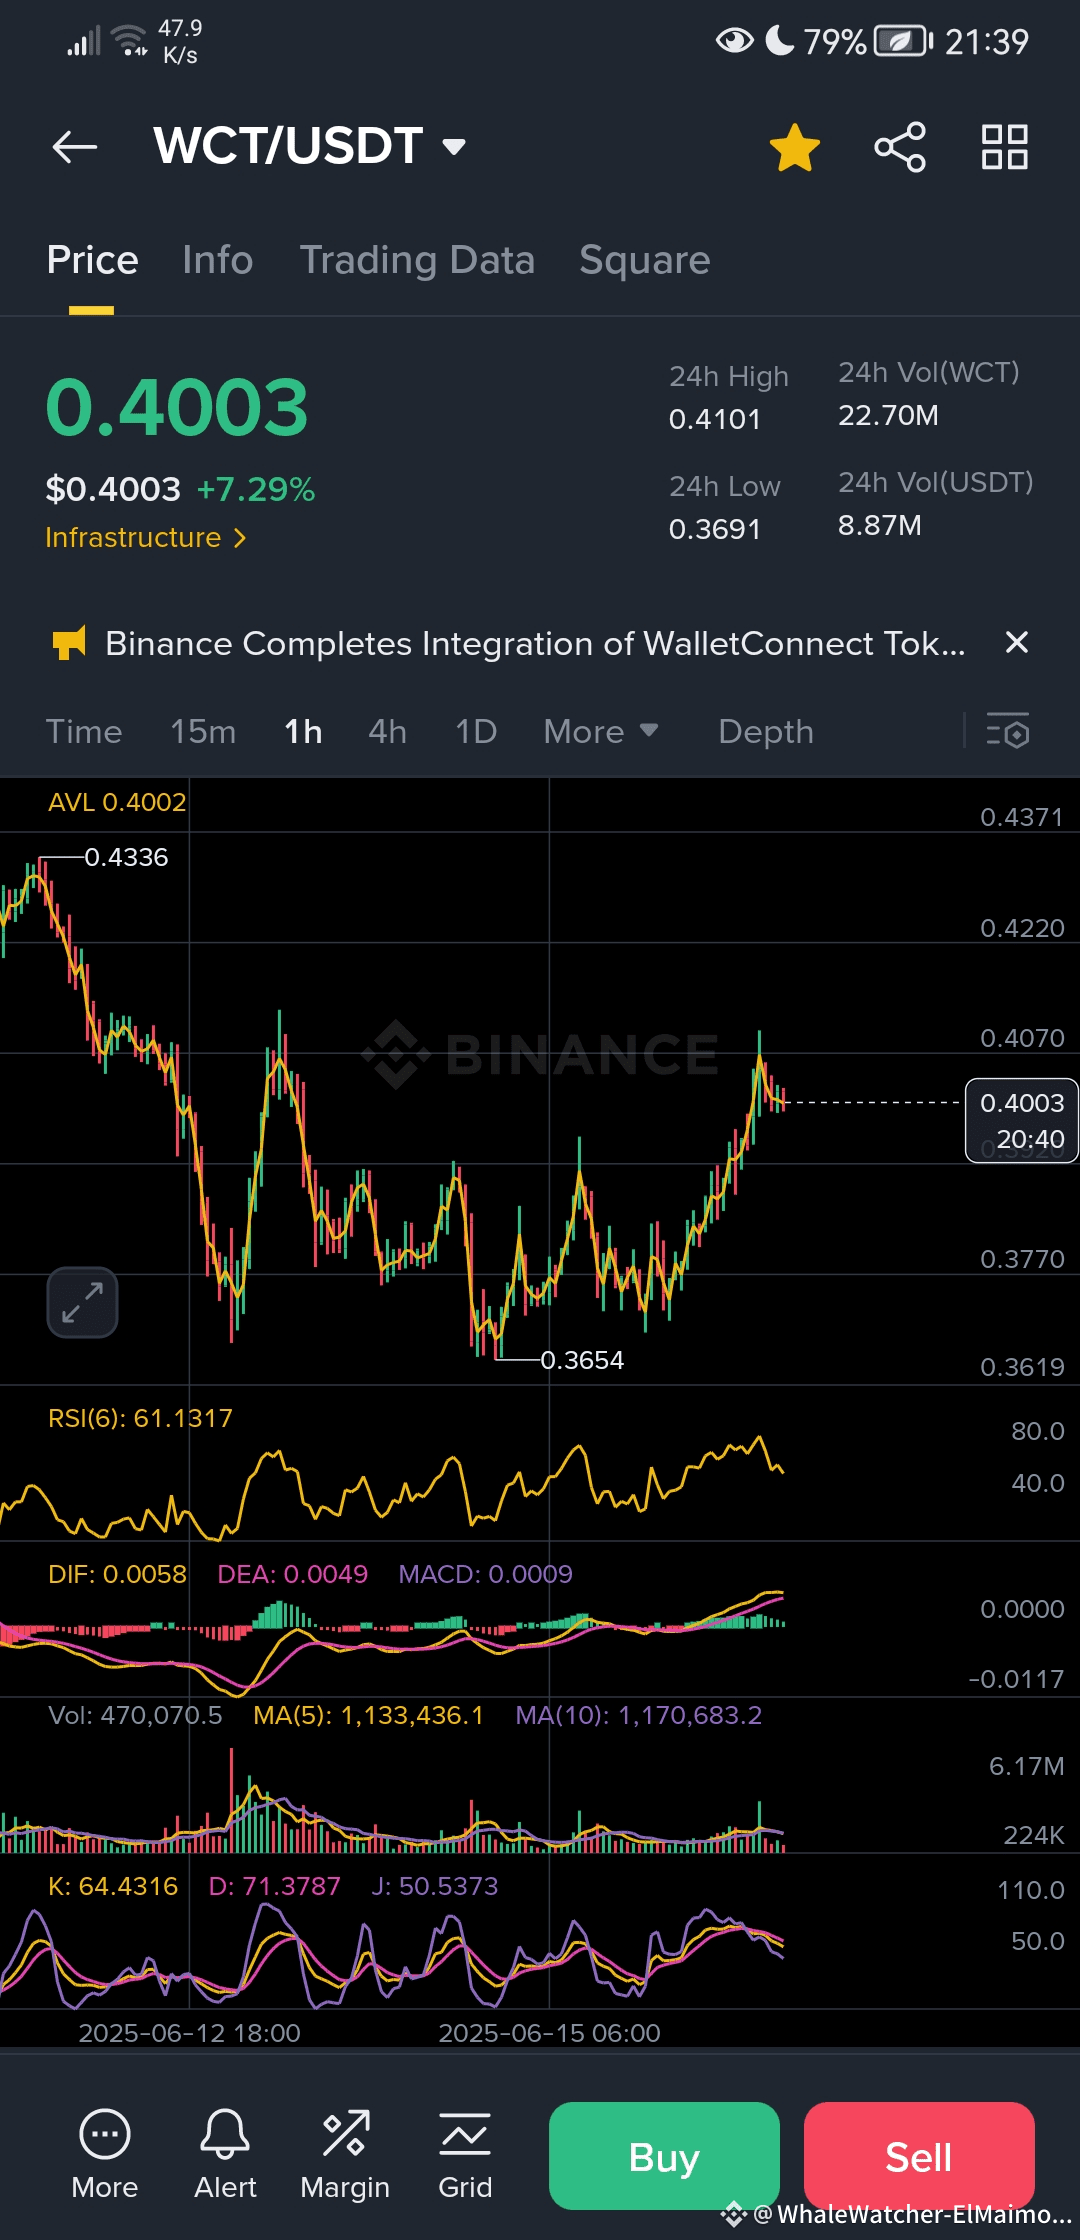The width and height of the screenshot is (1080, 2240).
Task: Tap the eye comfort icon in status bar
Action: click(735, 41)
